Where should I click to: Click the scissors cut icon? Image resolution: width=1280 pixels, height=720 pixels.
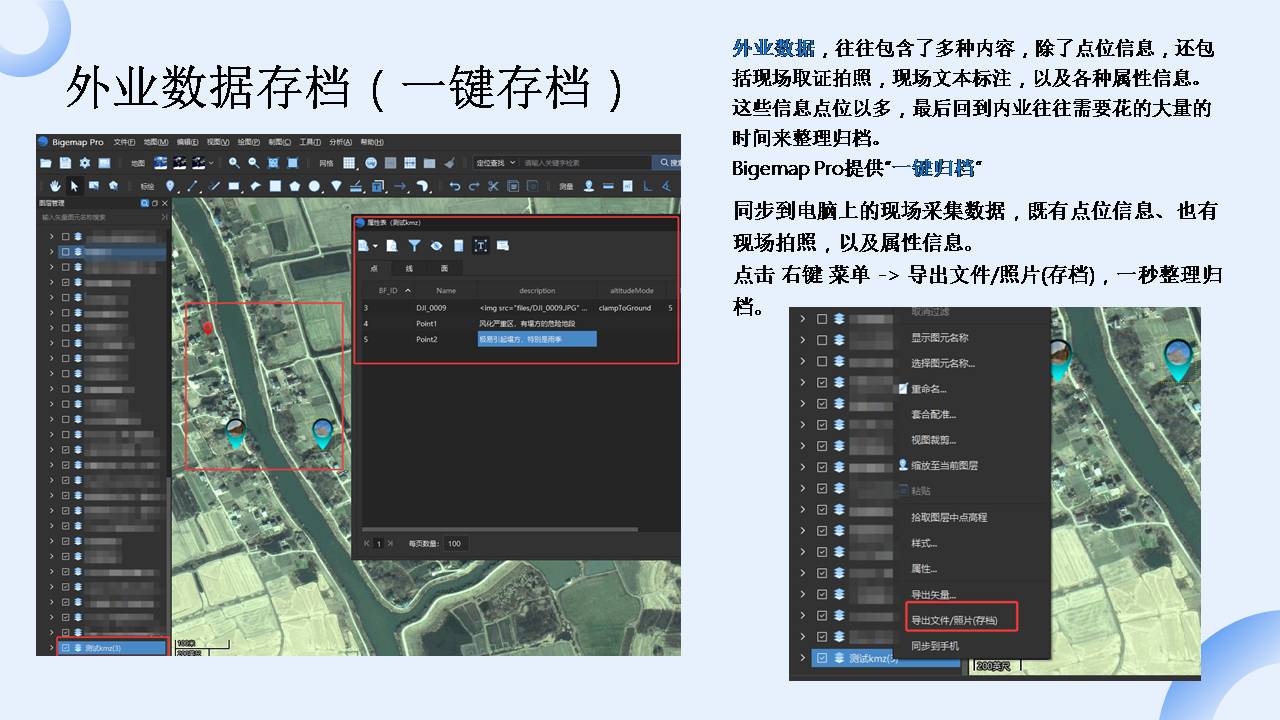pos(493,185)
